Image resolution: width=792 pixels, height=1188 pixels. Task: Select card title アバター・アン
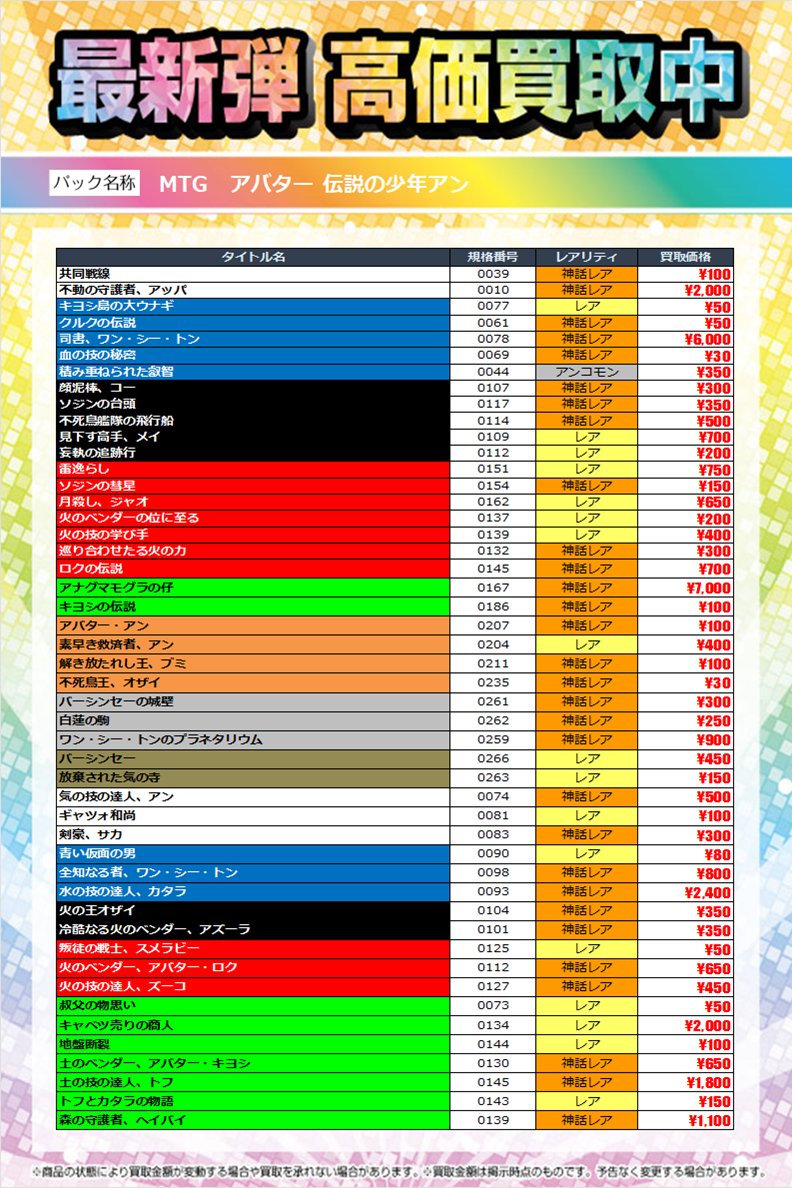[104, 625]
